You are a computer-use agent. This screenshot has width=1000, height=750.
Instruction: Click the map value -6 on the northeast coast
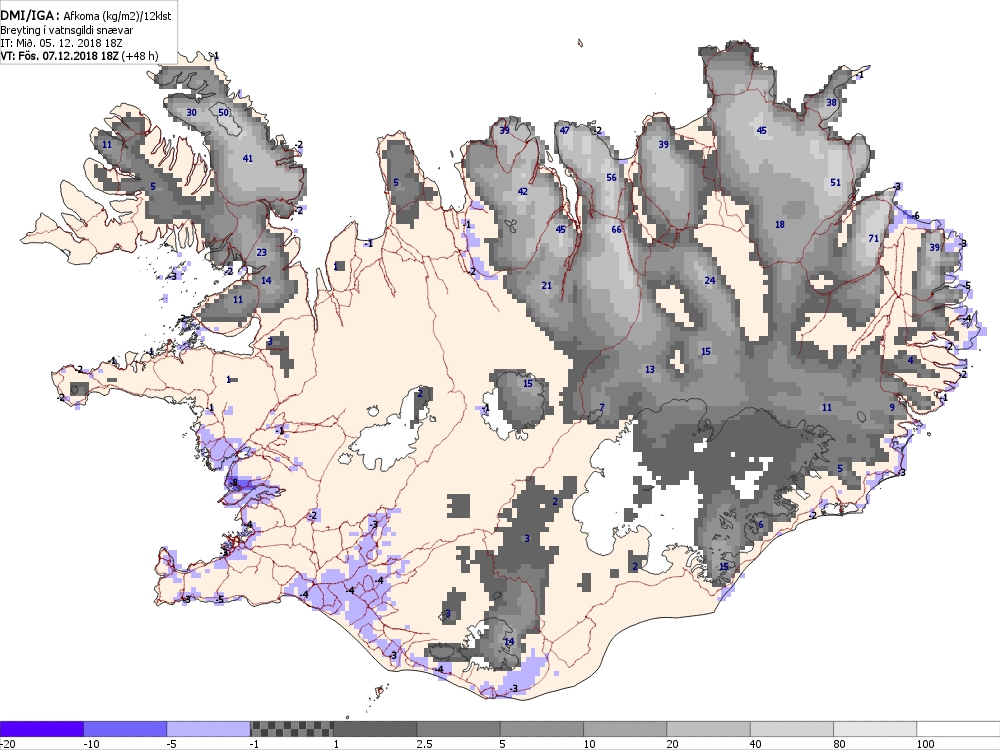(x=915, y=216)
